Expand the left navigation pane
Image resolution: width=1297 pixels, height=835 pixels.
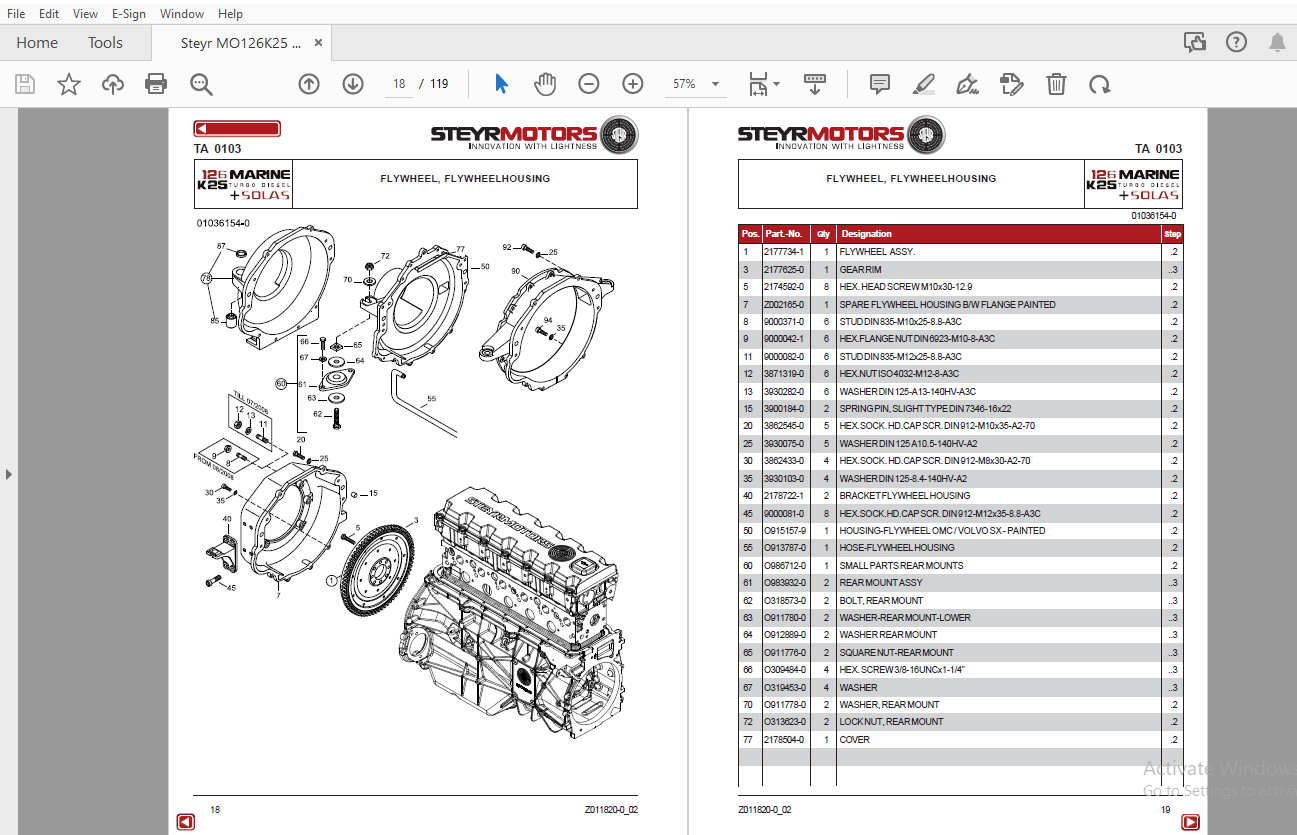(9, 474)
